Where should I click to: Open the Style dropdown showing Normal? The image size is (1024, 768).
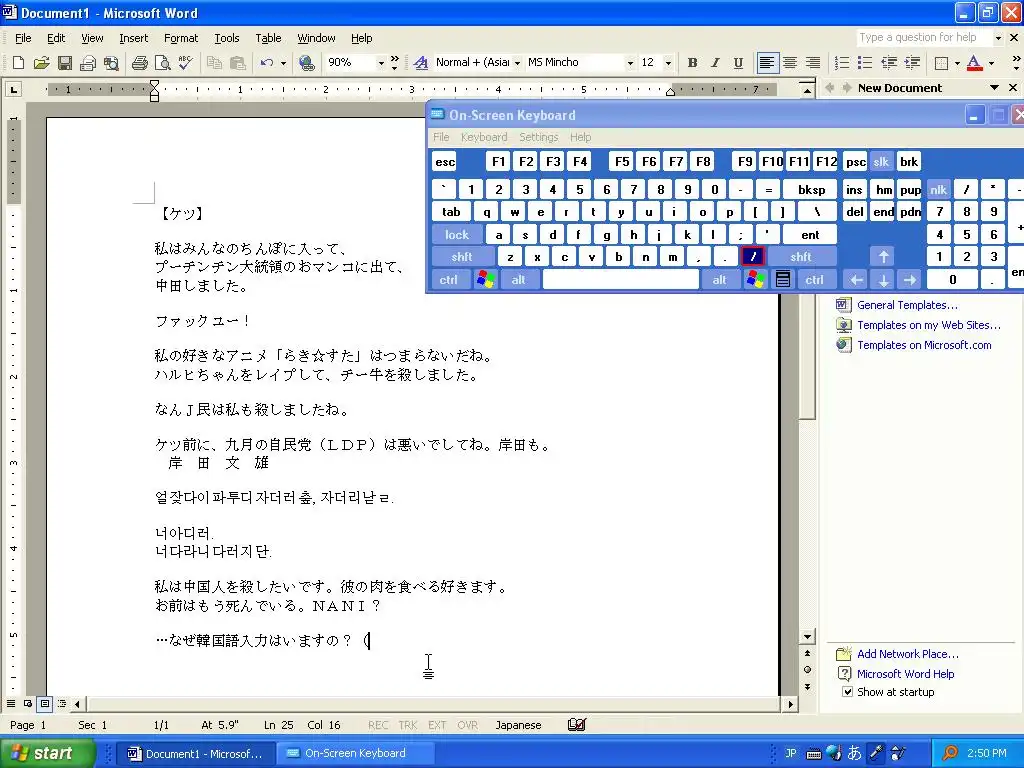(517, 63)
